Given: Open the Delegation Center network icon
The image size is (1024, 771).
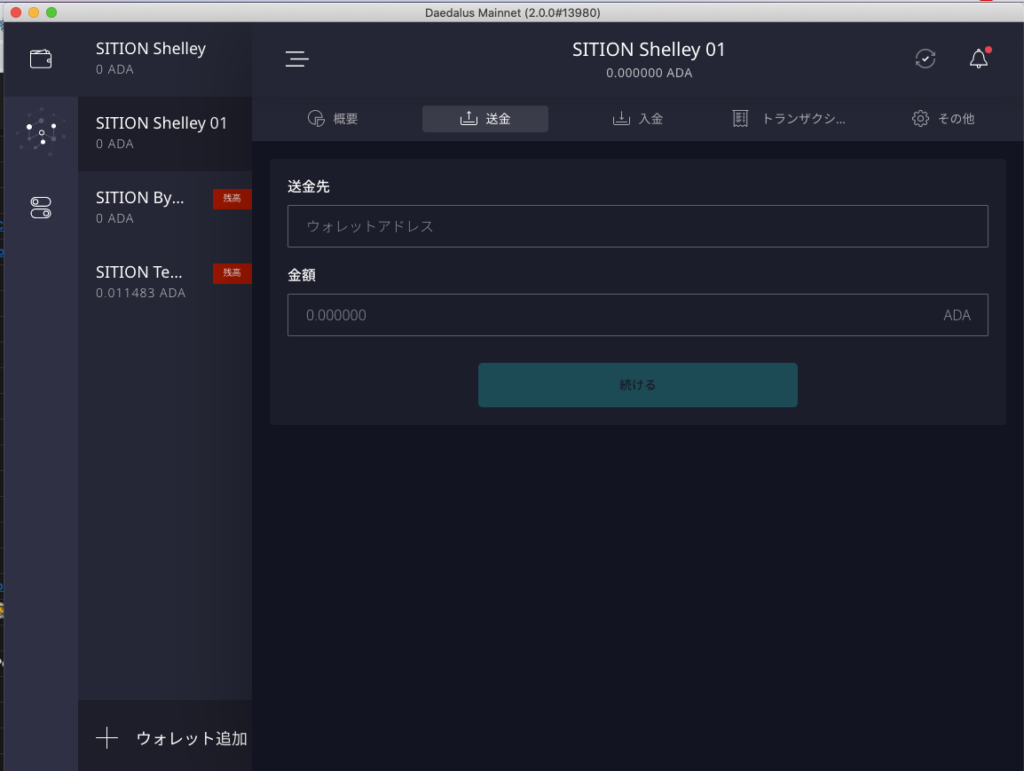Looking at the screenshot, I should (x=40, y=133).
